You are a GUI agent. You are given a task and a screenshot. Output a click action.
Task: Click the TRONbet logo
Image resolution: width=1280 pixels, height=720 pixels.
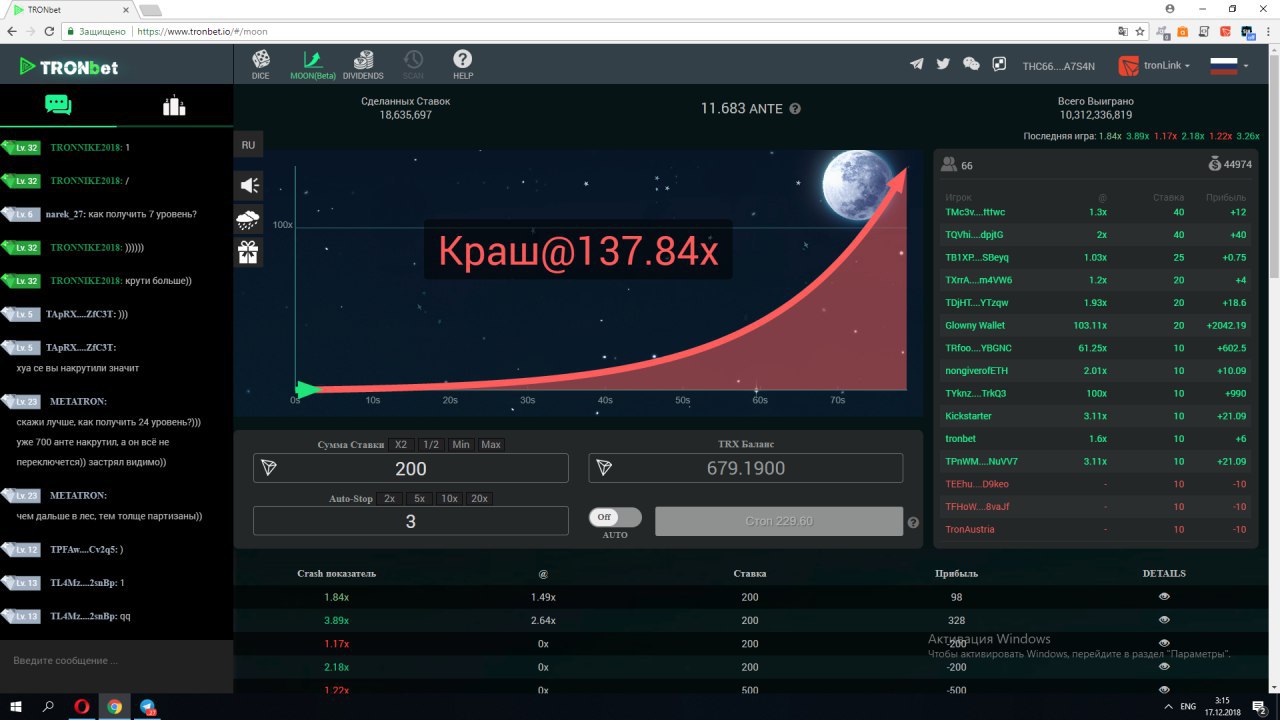[x=69, y=67]
